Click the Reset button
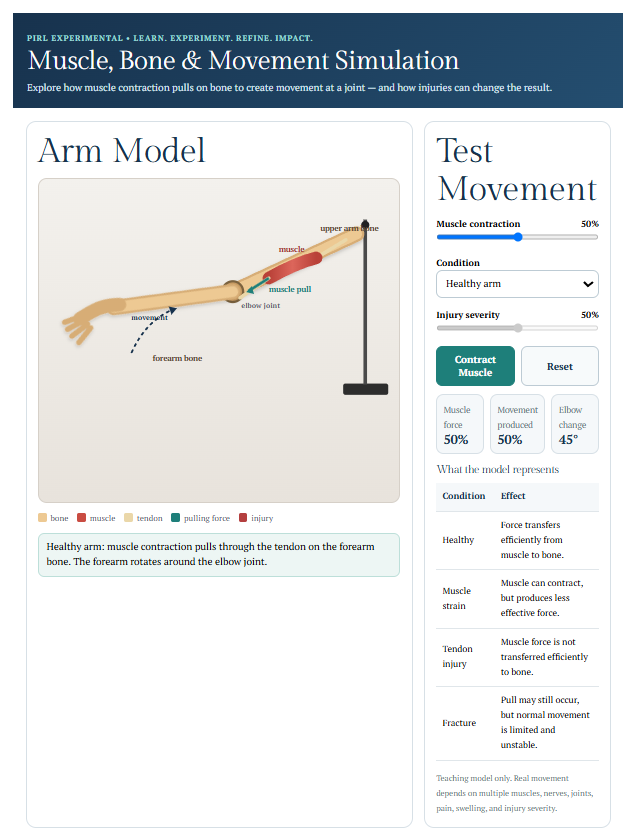Screen dimensions: 623x838 (559, 366)
